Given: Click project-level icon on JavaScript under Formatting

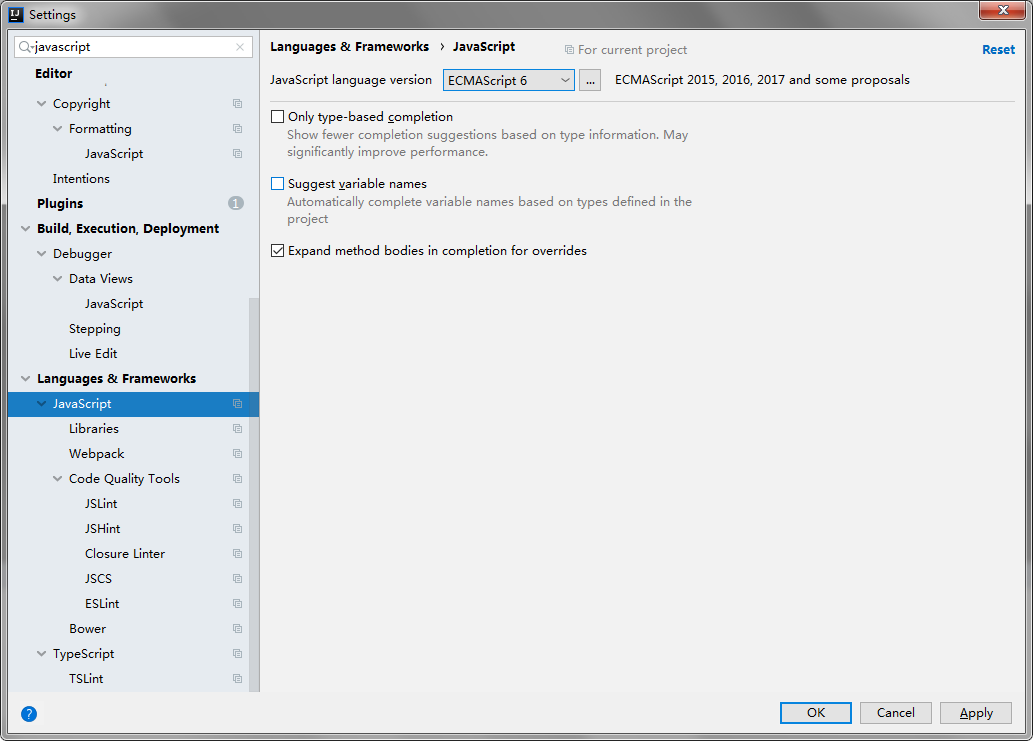Looking at the screenshot, I should click(237, 153).
